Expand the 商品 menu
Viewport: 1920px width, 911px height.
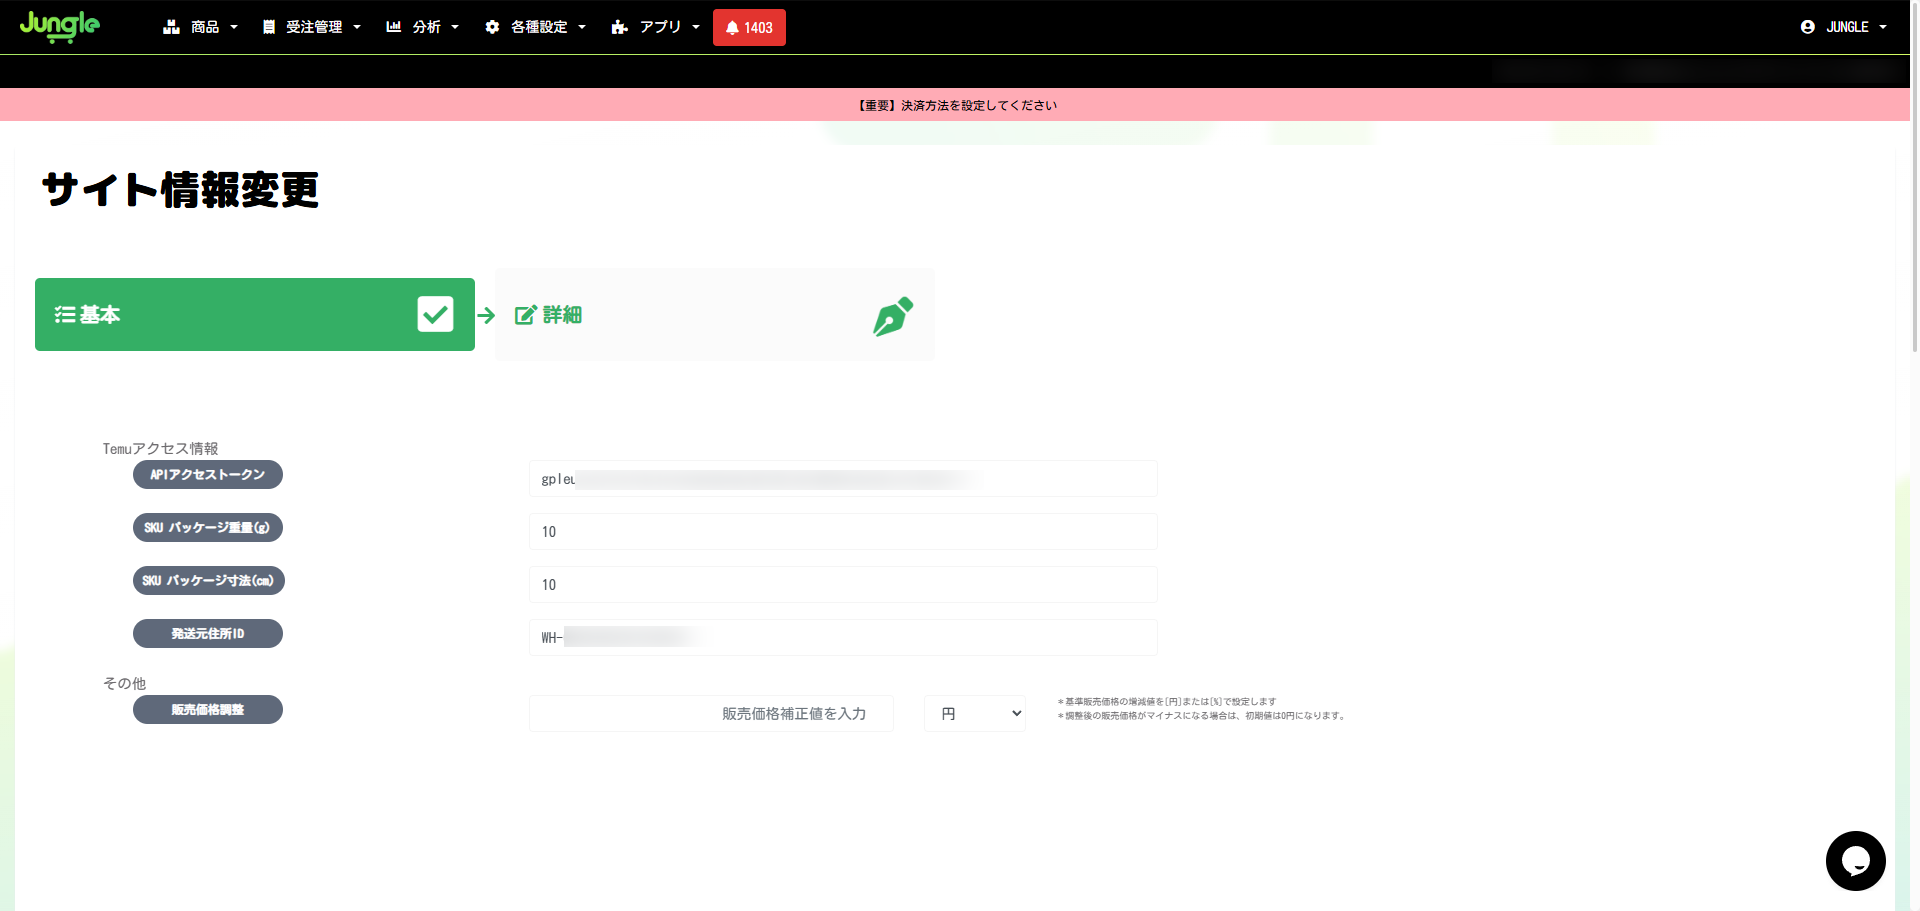[x=201, y=27]
